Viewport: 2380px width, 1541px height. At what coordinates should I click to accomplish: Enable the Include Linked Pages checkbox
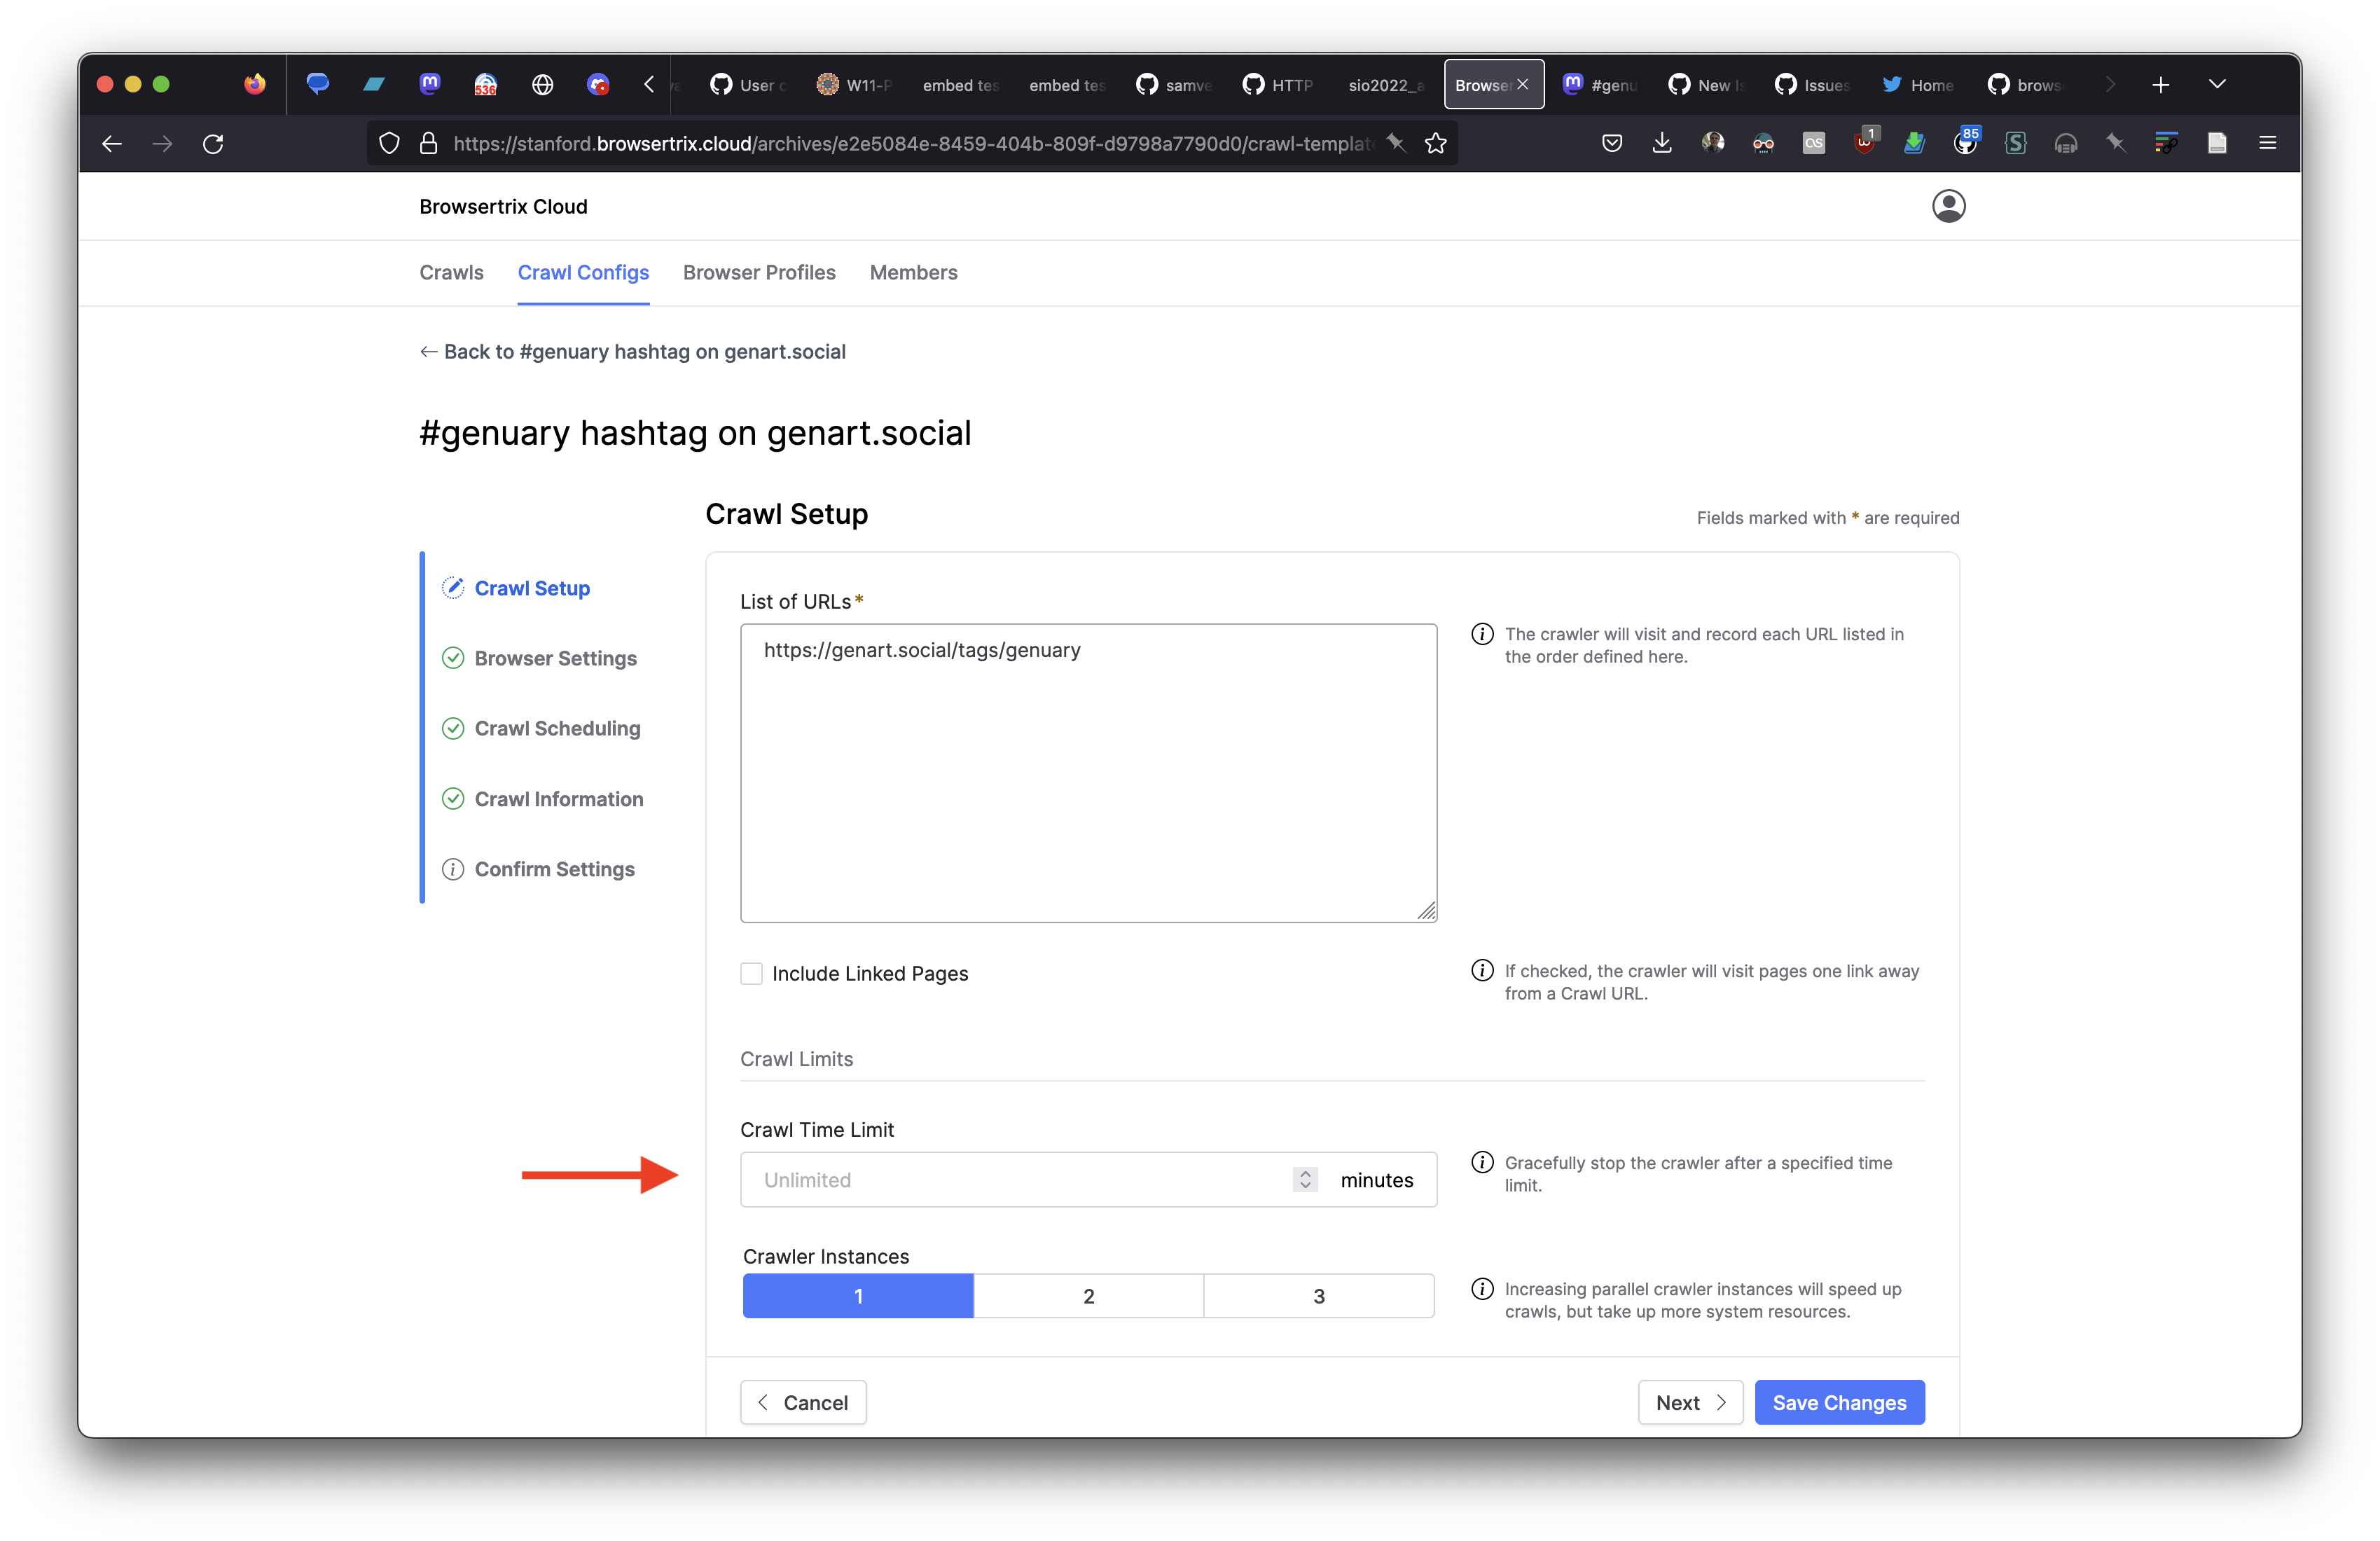752,973
